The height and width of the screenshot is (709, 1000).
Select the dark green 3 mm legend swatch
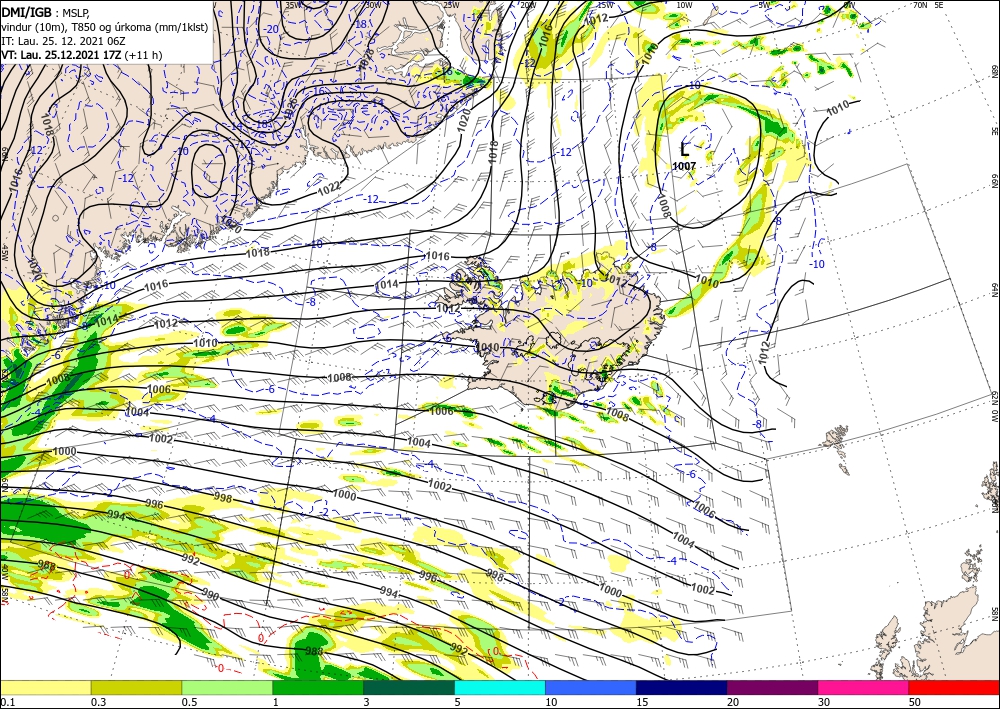click(x=409, y=687)
